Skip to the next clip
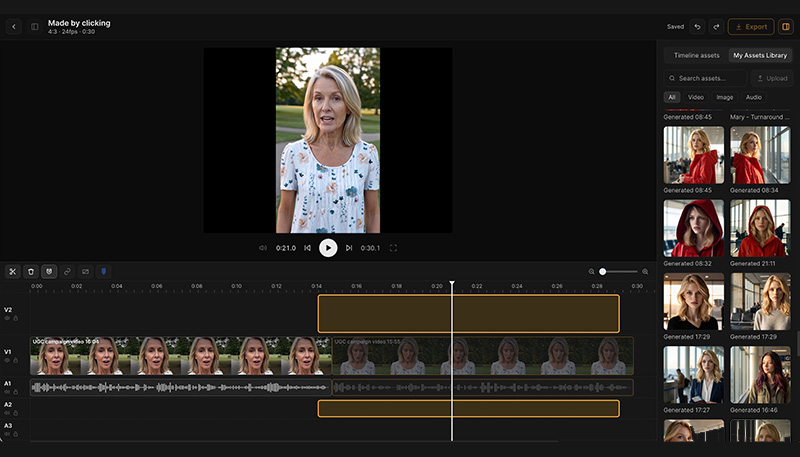Image resolution: width=800 pixels, height=457 pixels. click(349, 248)
